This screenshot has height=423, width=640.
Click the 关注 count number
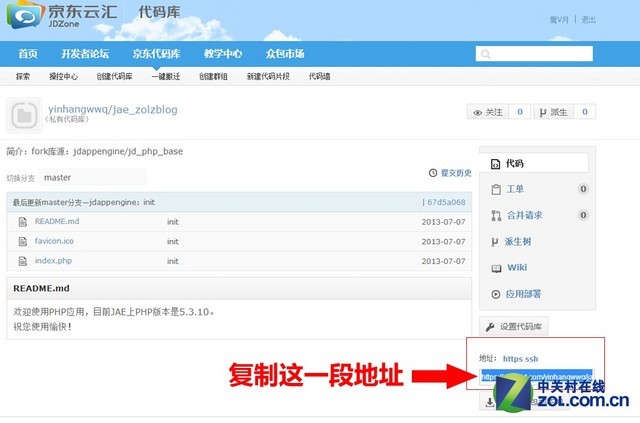520,112
